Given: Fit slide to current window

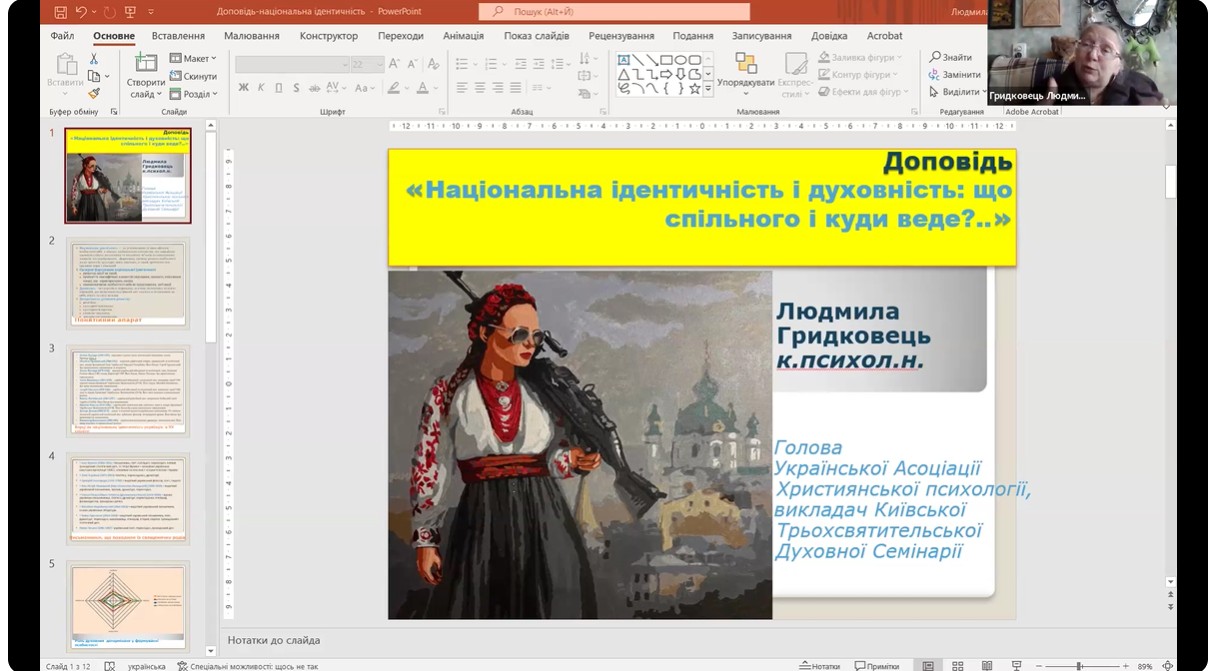Looking at the screenshot, I should coord(1168,665).
